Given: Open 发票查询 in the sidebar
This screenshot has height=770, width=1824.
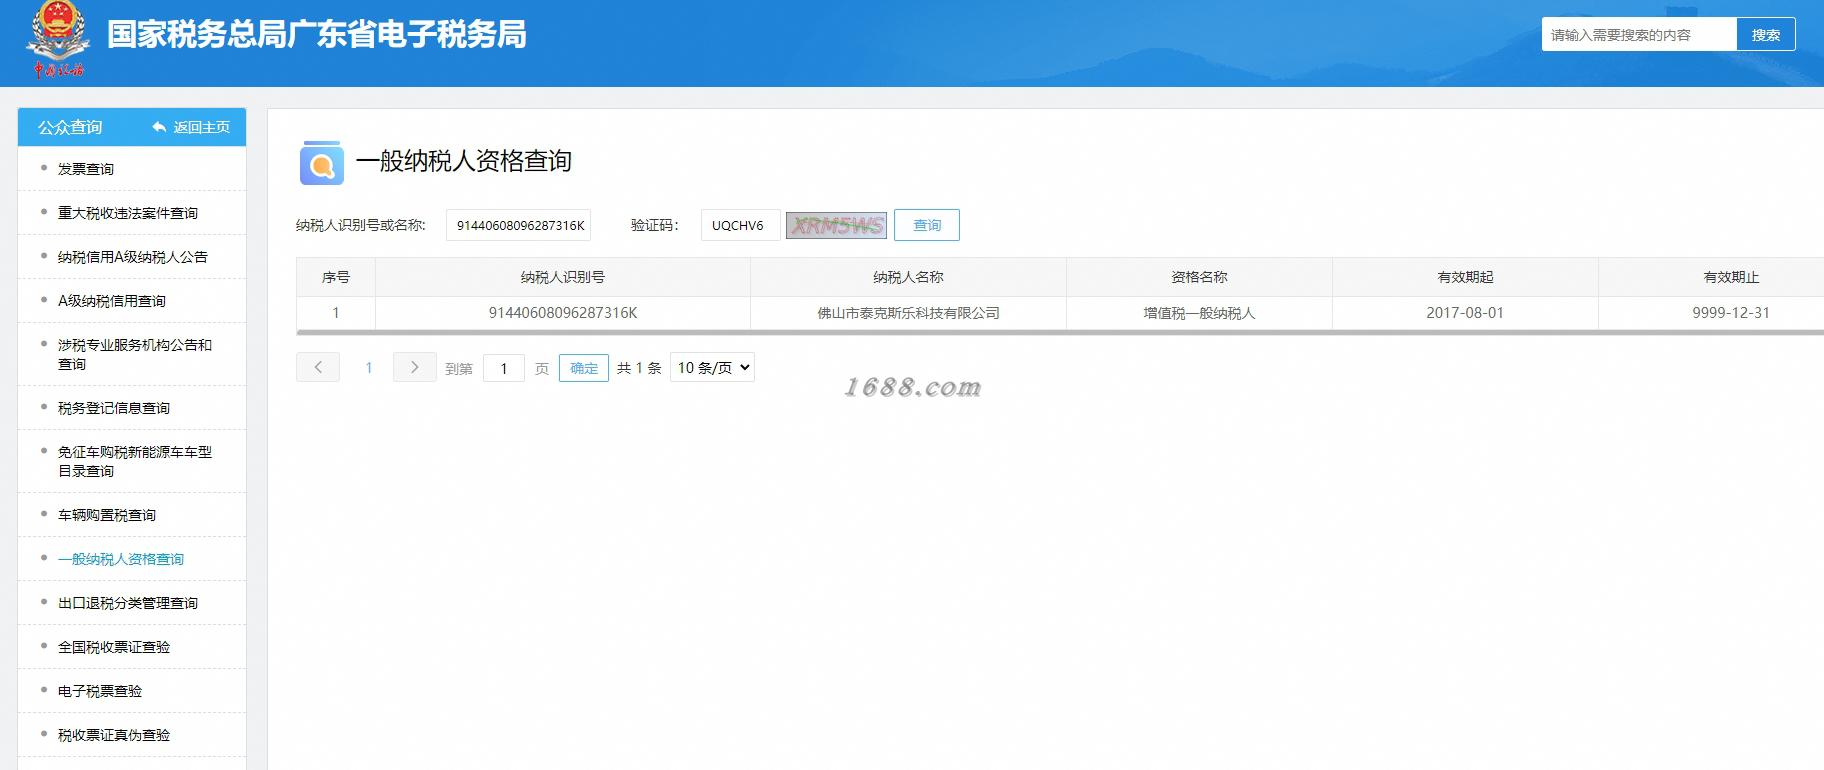Looking at the screenshot, I should pos(86,169).
